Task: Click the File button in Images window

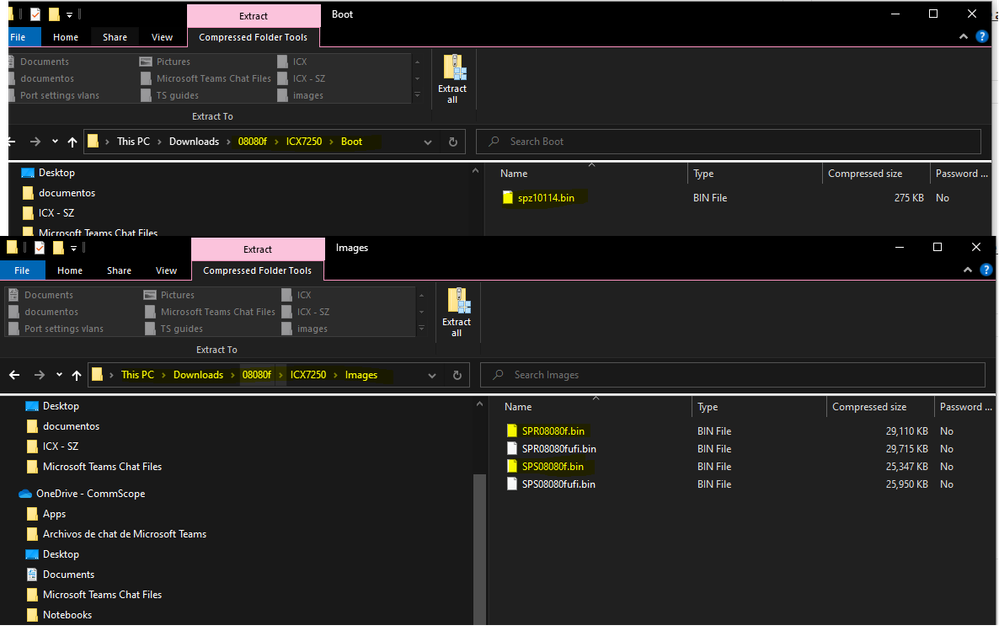Action: (22, 270)
